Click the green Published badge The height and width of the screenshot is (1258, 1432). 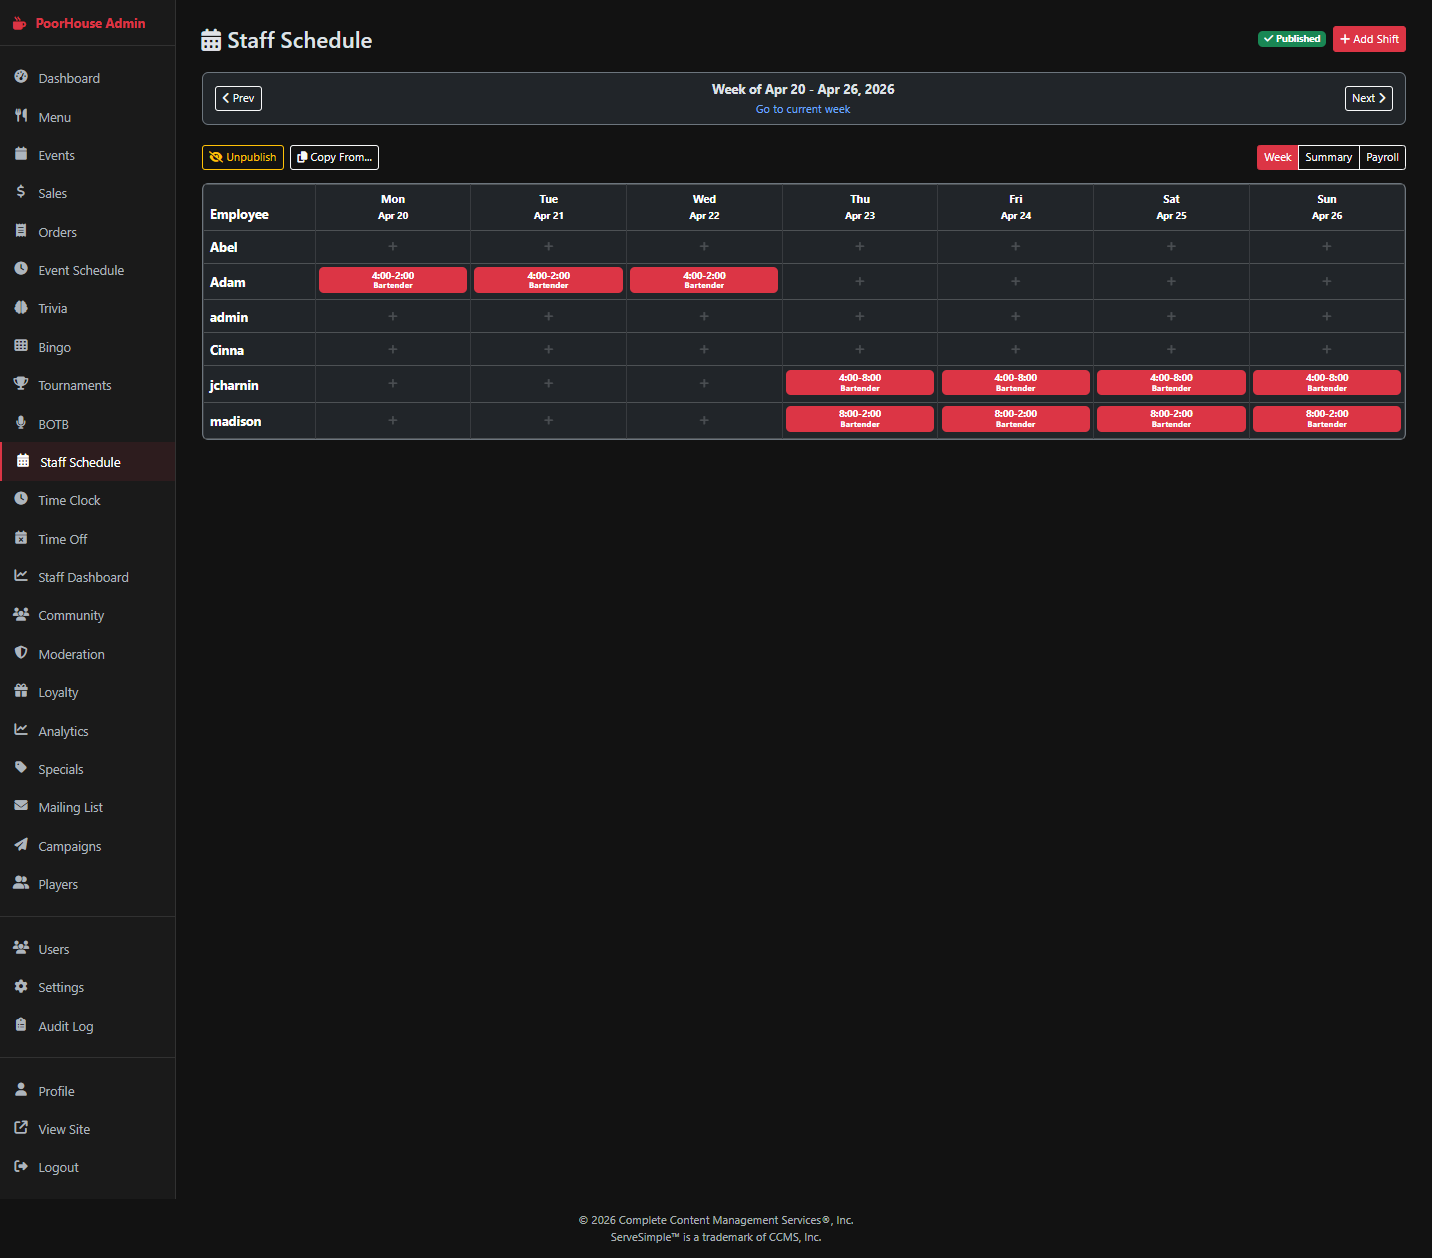point(1291,39)
